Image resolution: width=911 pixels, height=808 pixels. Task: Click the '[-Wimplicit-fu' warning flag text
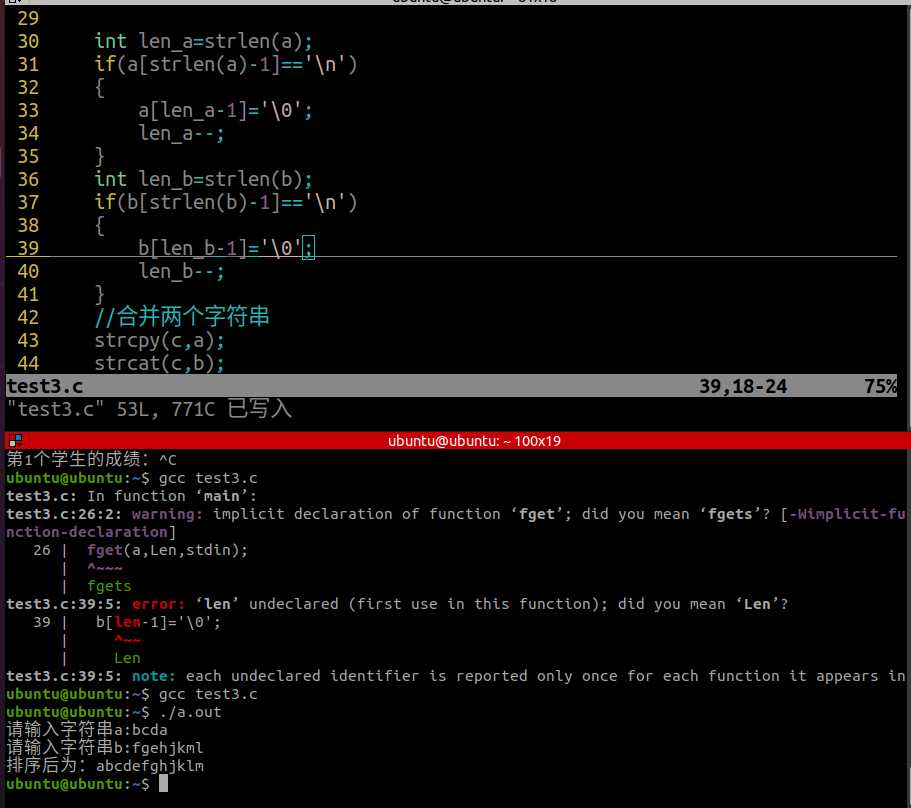click(843, 514)
